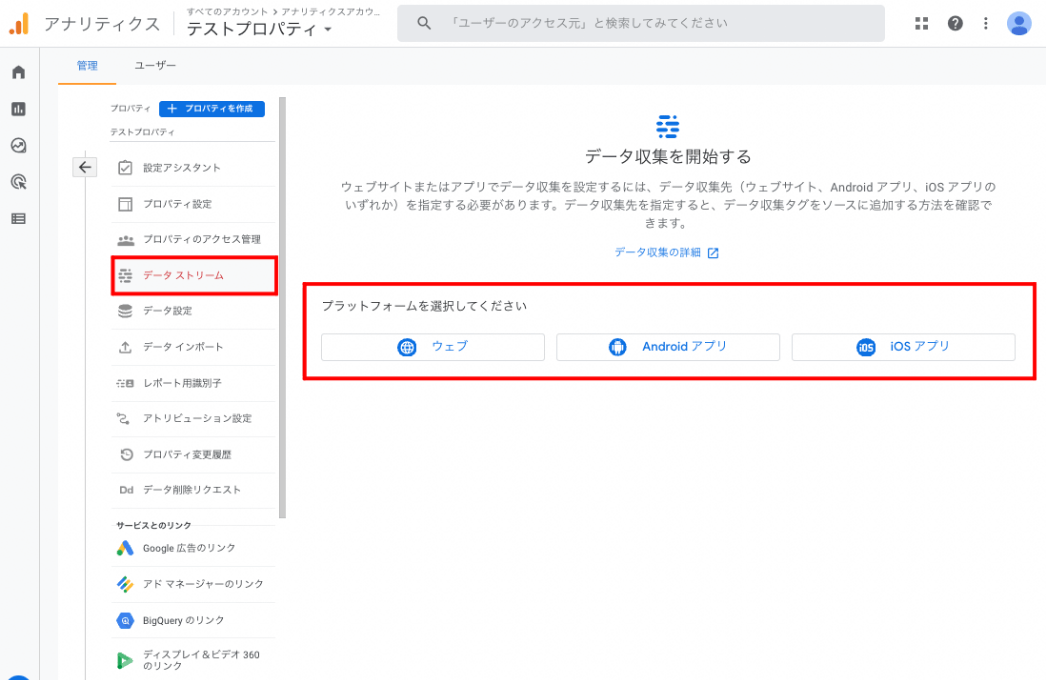The height and width of the screenshot is (680, 1046).
Task: Click the search input field
Action: pos(640,23)
